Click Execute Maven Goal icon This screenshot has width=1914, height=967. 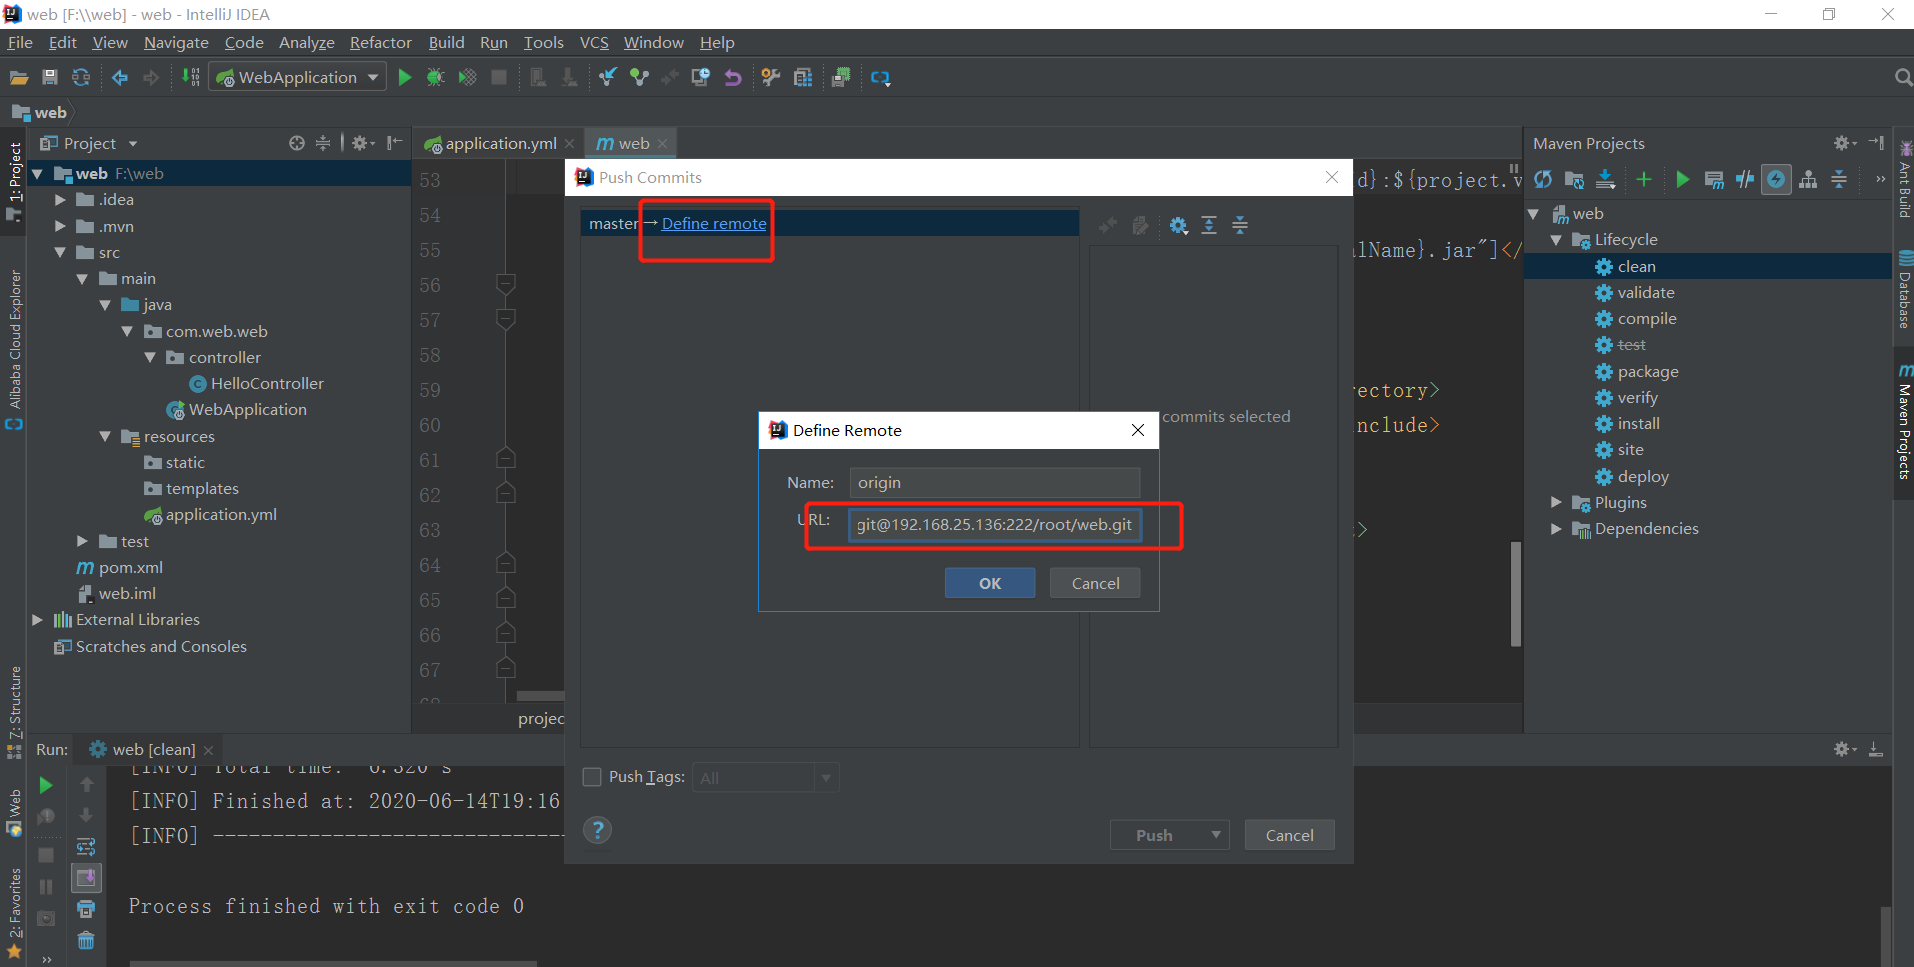(1714, 179)
